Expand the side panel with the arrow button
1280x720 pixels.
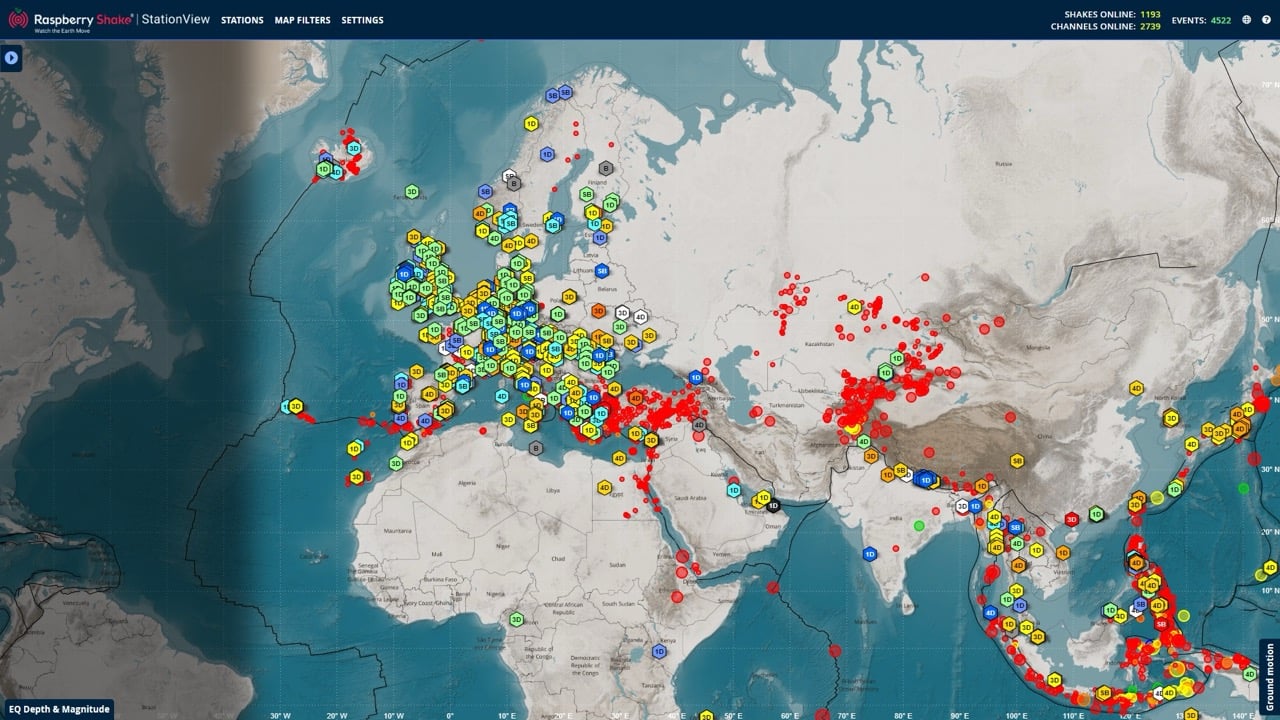pos(11,58)
